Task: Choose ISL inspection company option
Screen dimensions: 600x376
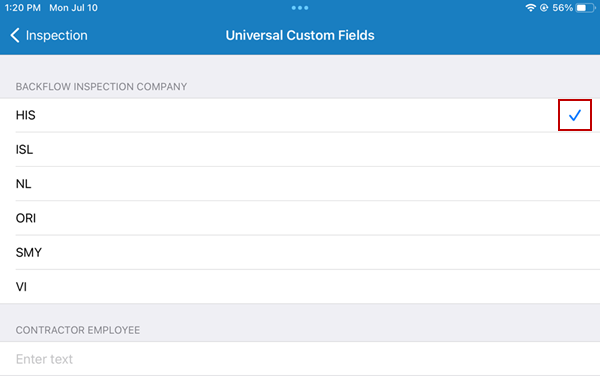Action: click(x=300, y=150)
